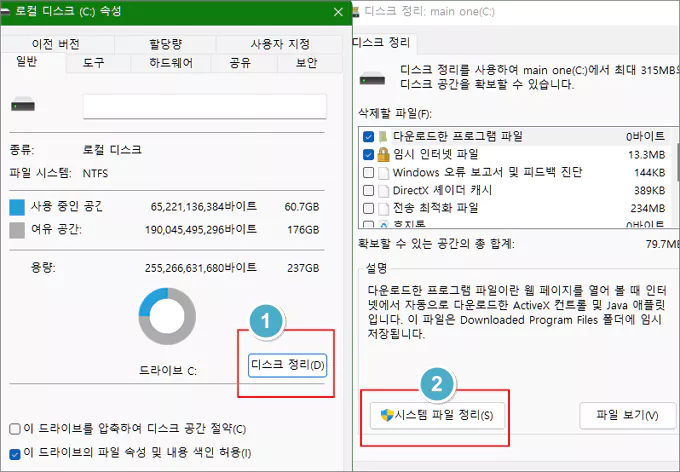The image size is (680, 472).
Task: Click the drive icon beside the label field
Action: pyautogui.click(x=23, y=105)
